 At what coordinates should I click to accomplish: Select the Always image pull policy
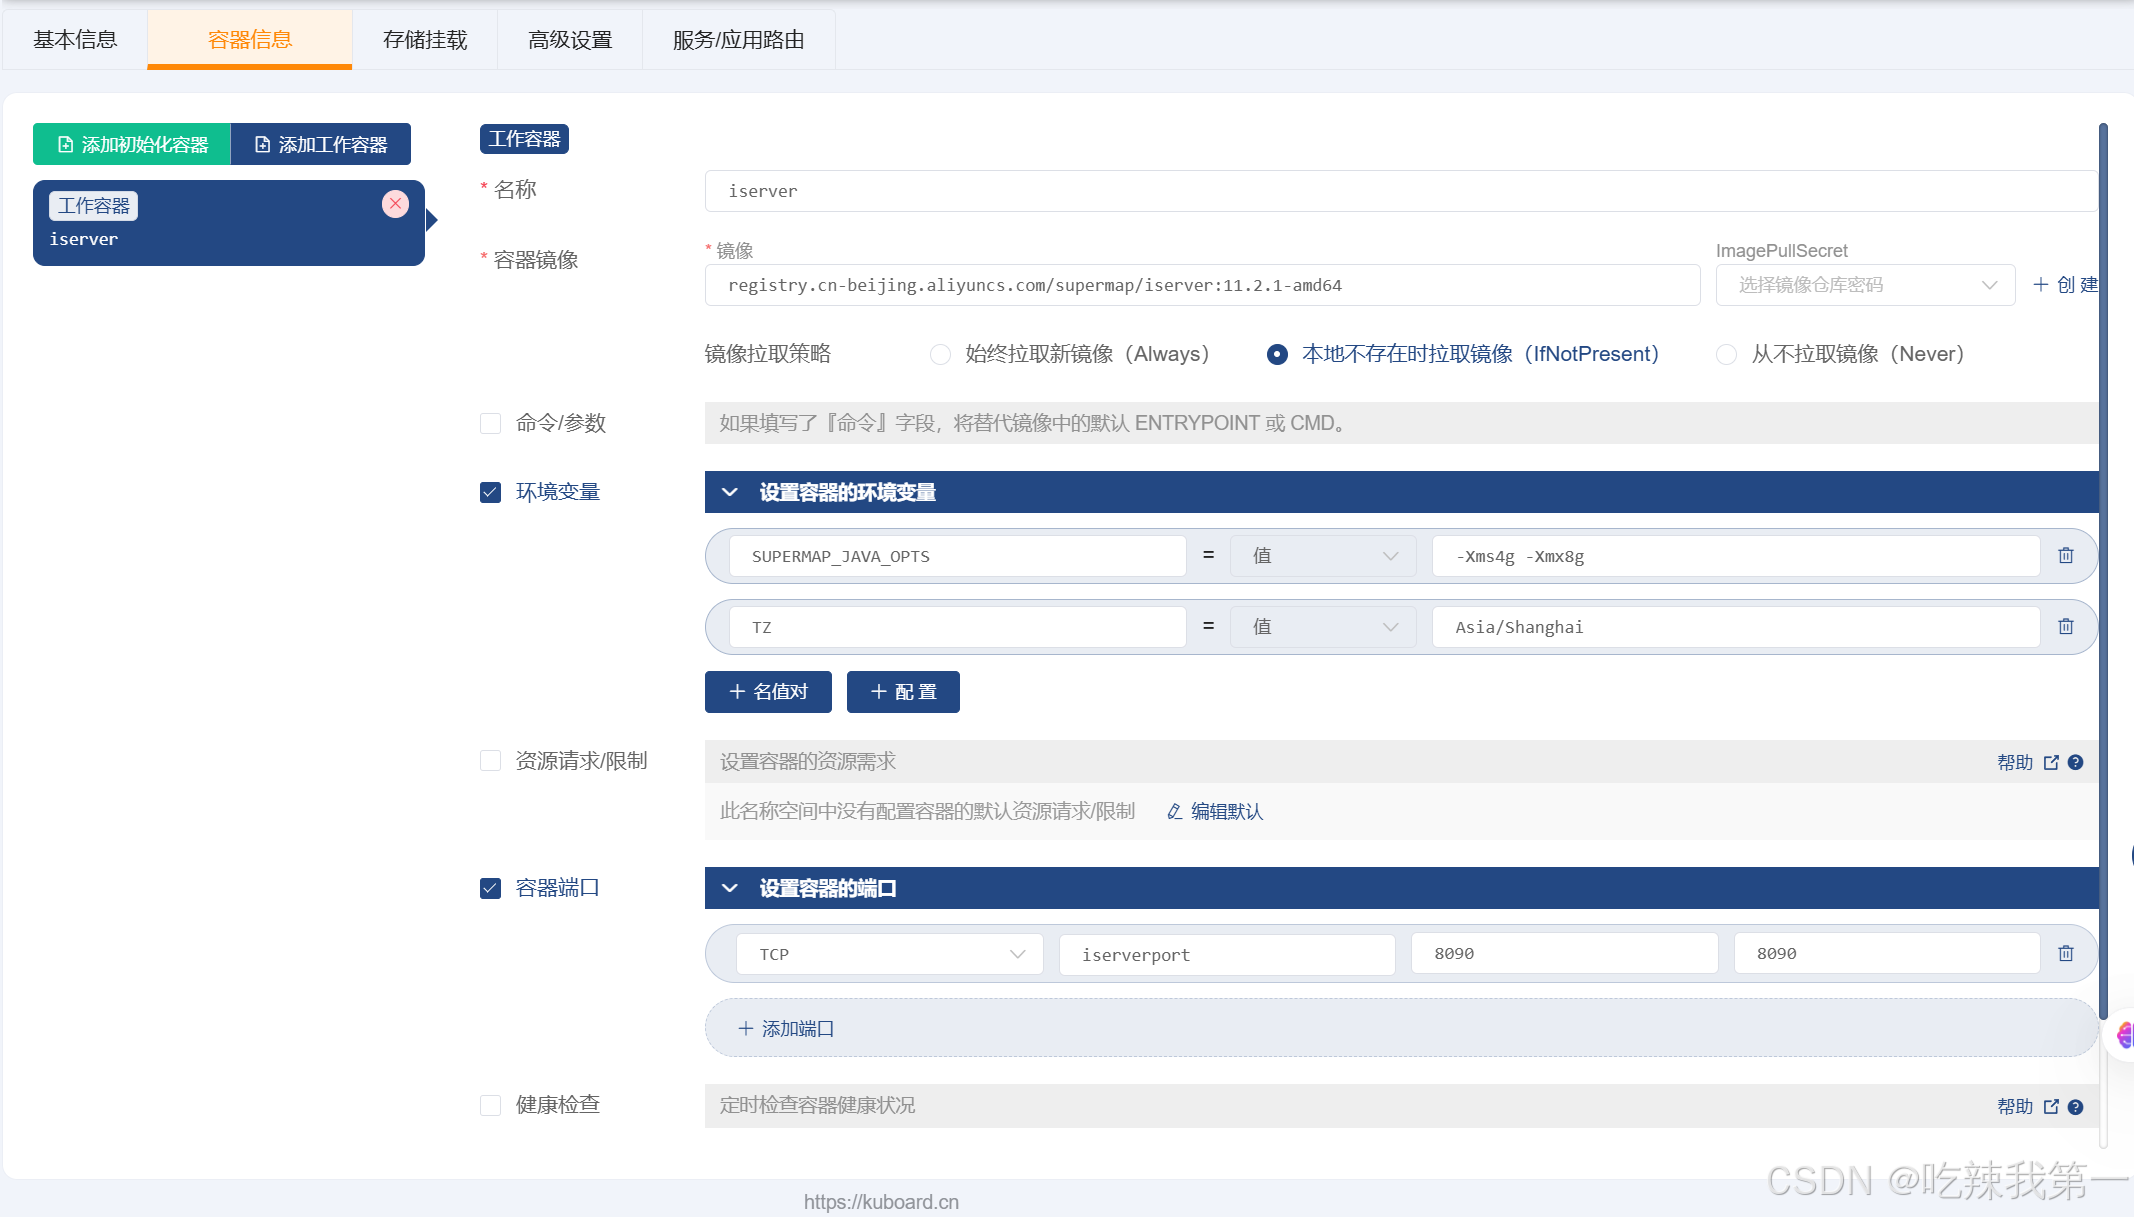click(940, 354)
